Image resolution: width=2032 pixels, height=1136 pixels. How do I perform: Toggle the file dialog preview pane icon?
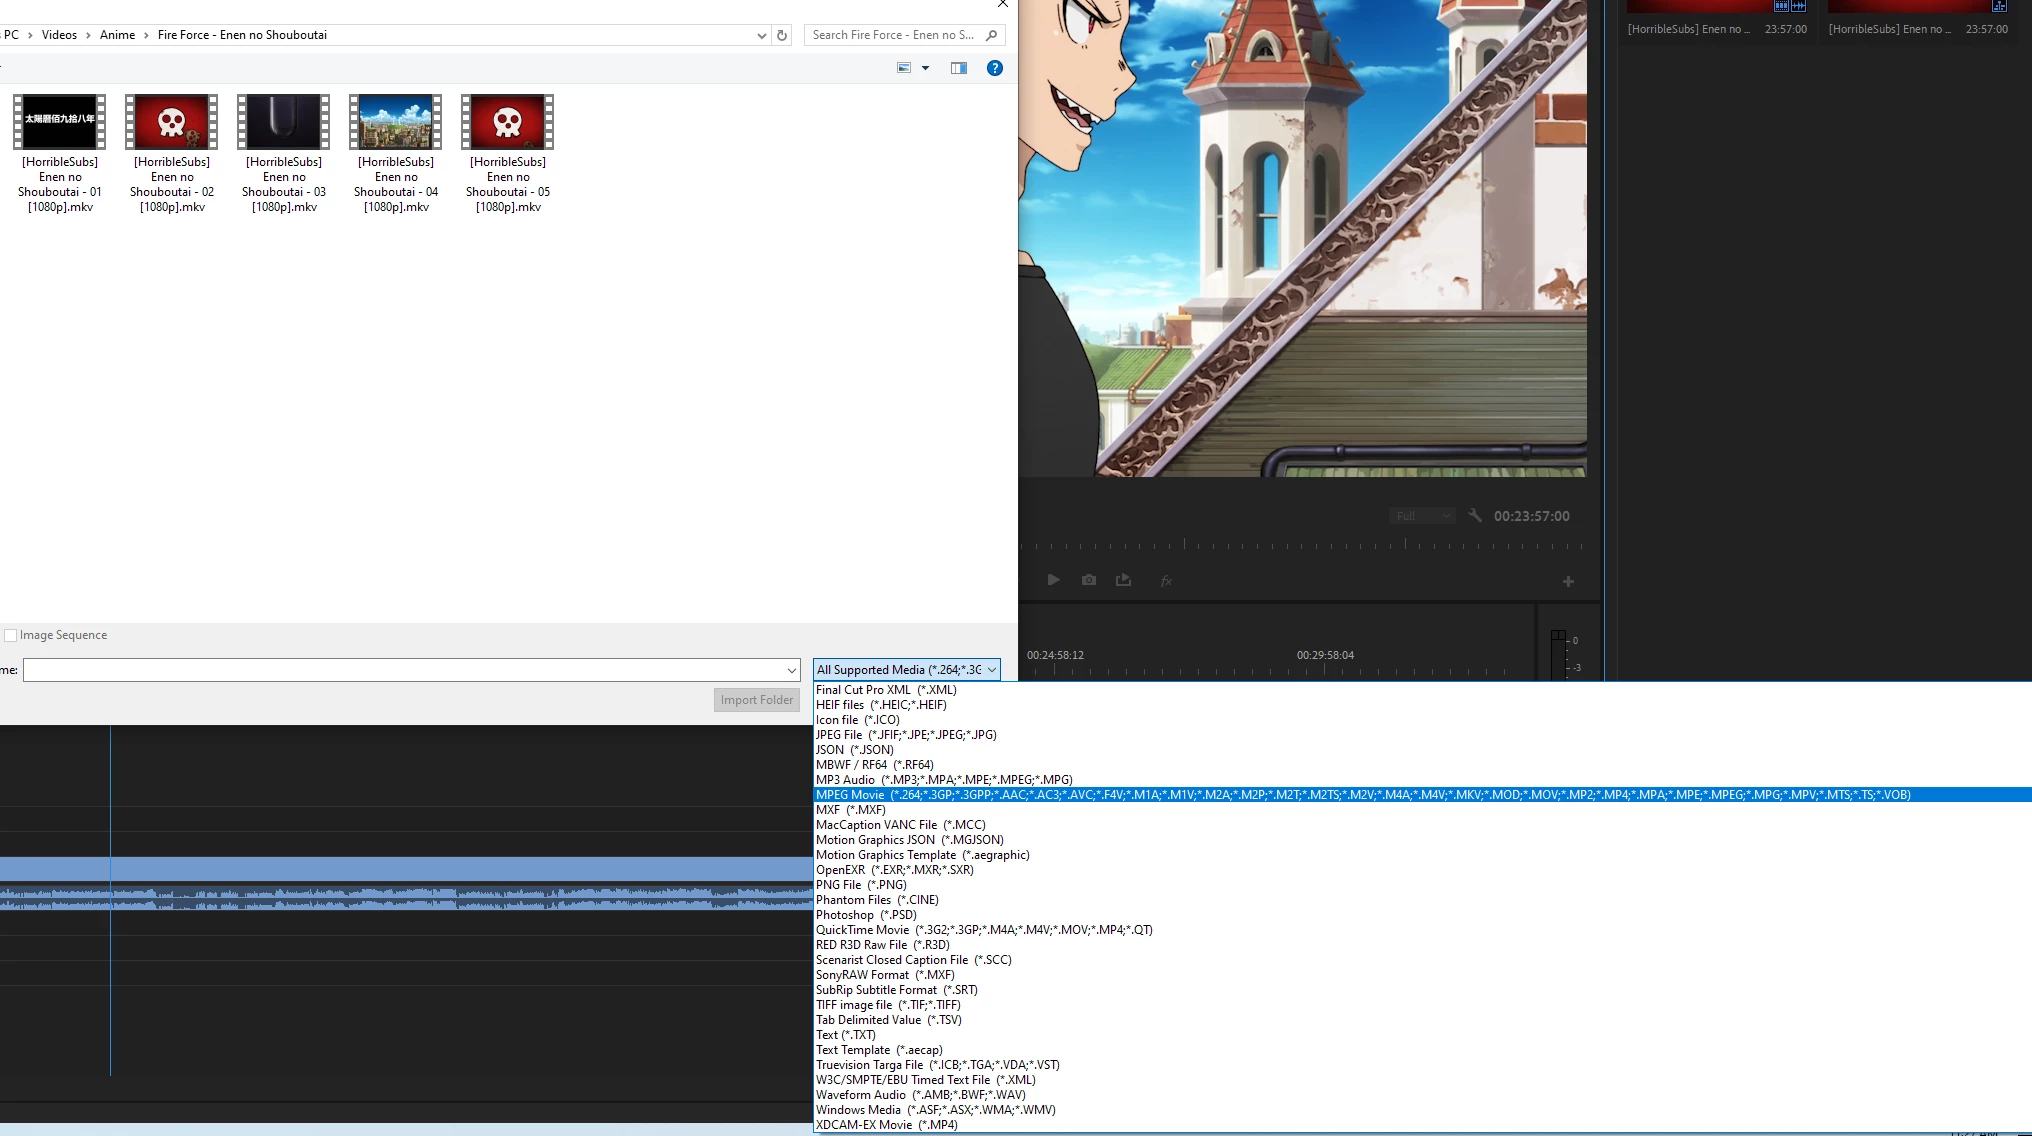tap(958, 68)
